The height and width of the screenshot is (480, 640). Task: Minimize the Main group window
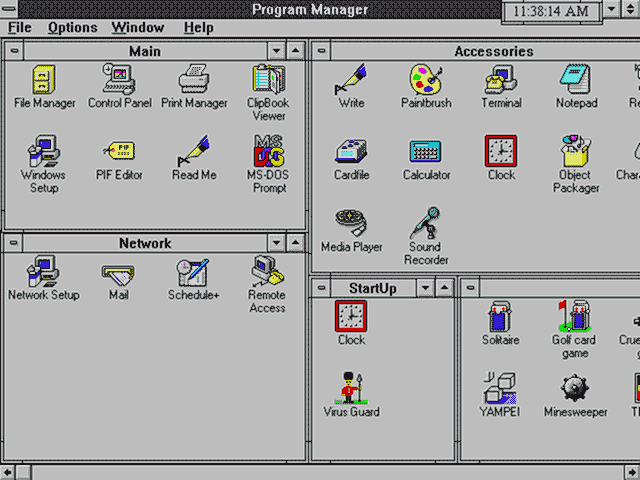pyautogui.click(x=276, y=51)
